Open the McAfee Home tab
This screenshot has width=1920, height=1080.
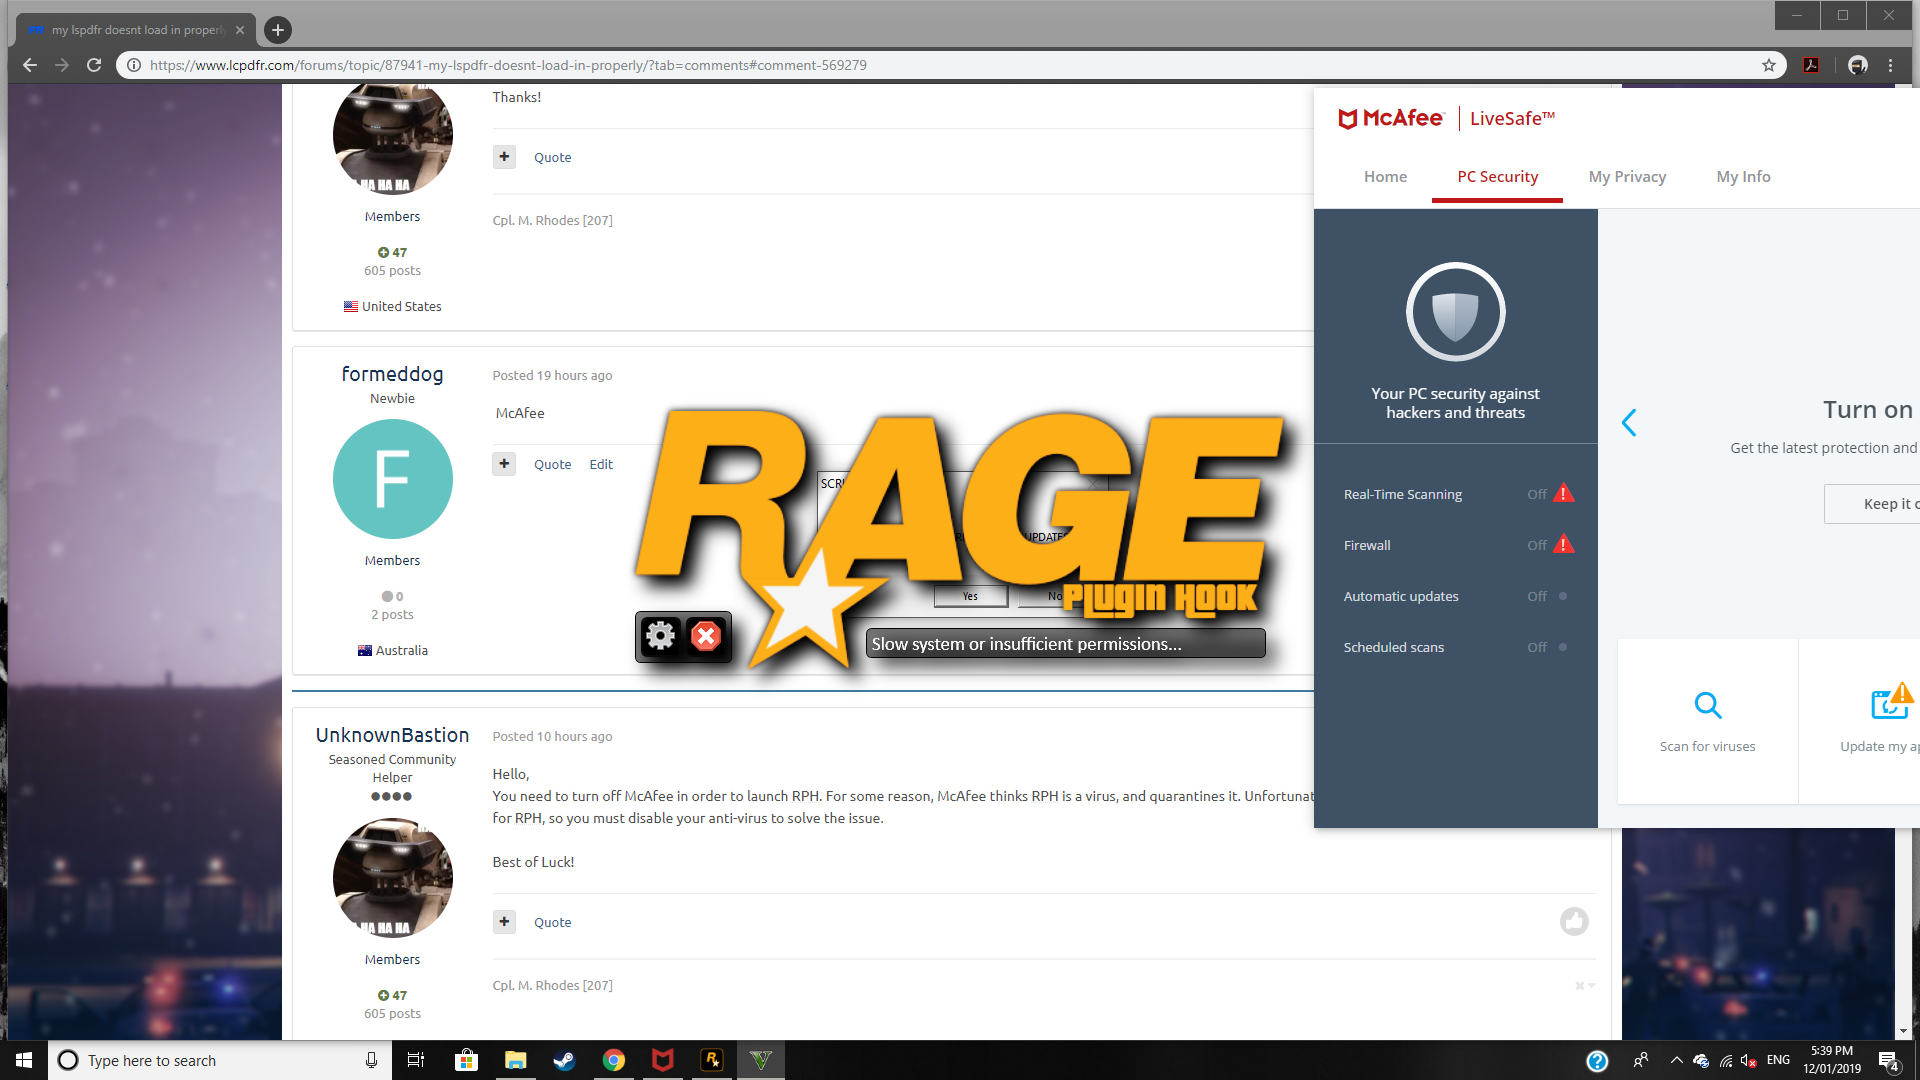(1385, 177)
